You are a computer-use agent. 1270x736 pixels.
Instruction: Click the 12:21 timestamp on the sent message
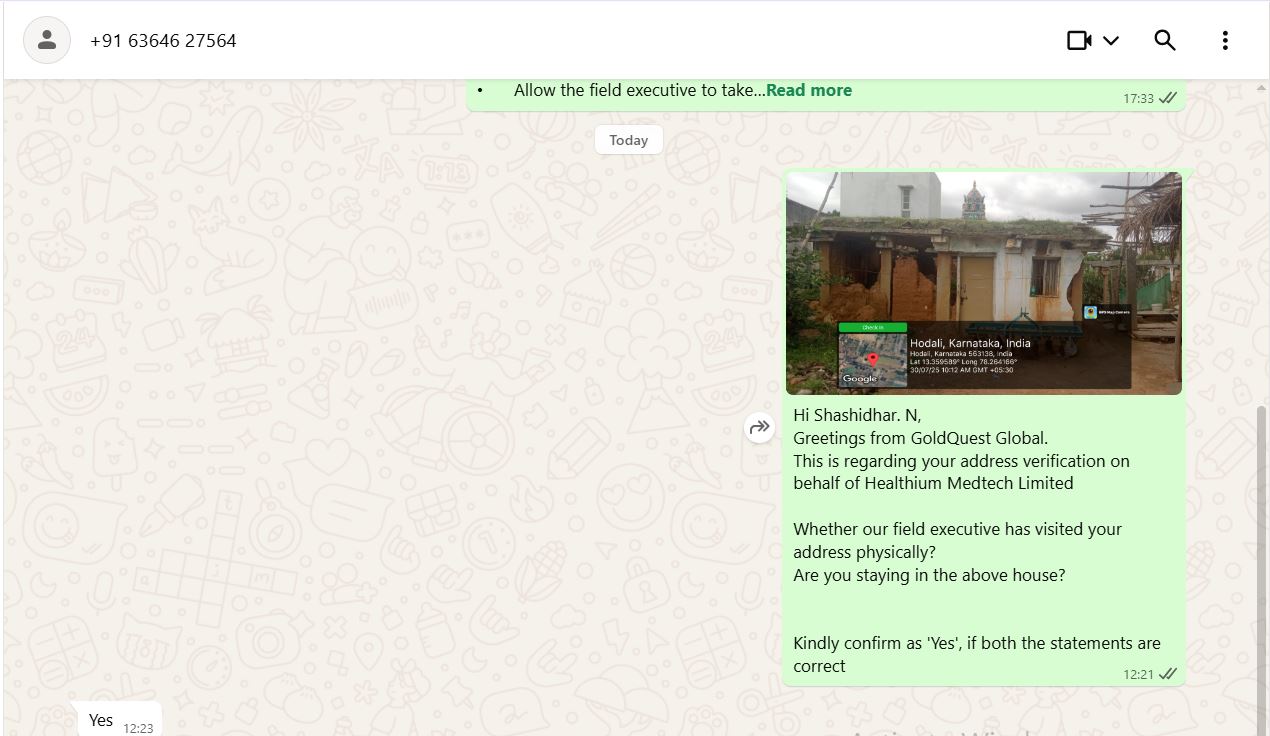point(1138,674)
